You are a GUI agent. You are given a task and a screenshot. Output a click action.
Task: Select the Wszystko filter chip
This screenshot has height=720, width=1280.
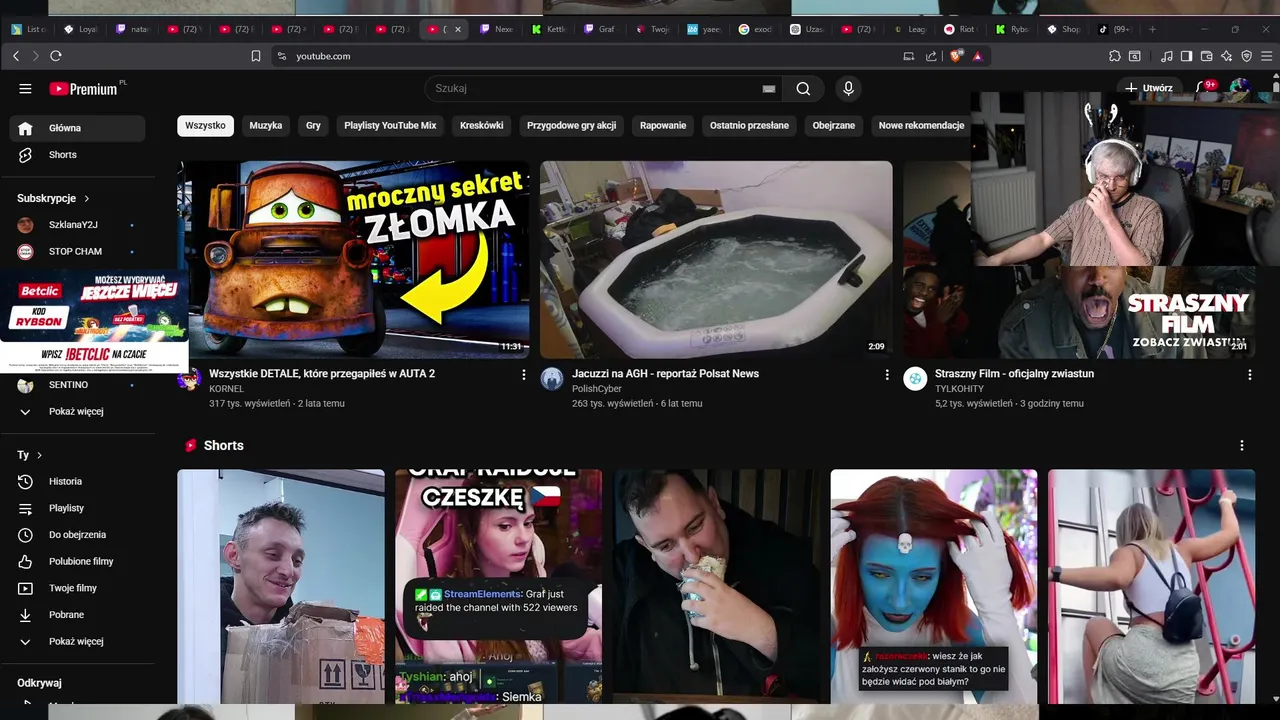(x=205, y=125)
